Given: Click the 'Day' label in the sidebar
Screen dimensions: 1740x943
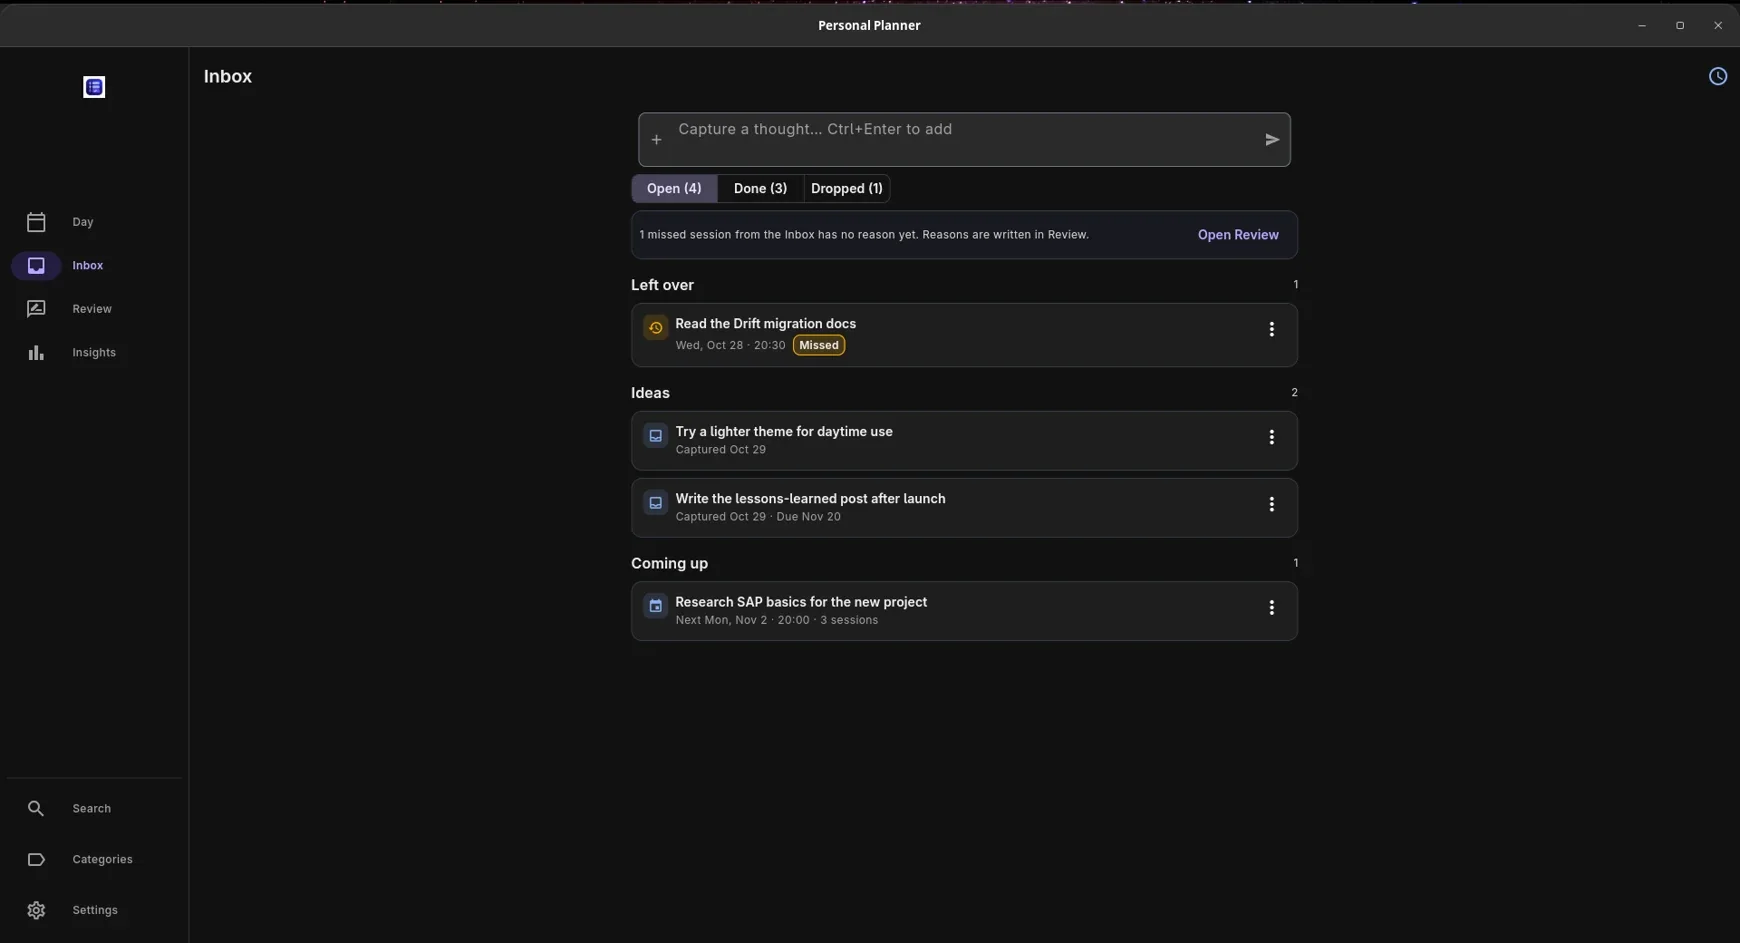Looking at the screenshot, I should point(83,222).
